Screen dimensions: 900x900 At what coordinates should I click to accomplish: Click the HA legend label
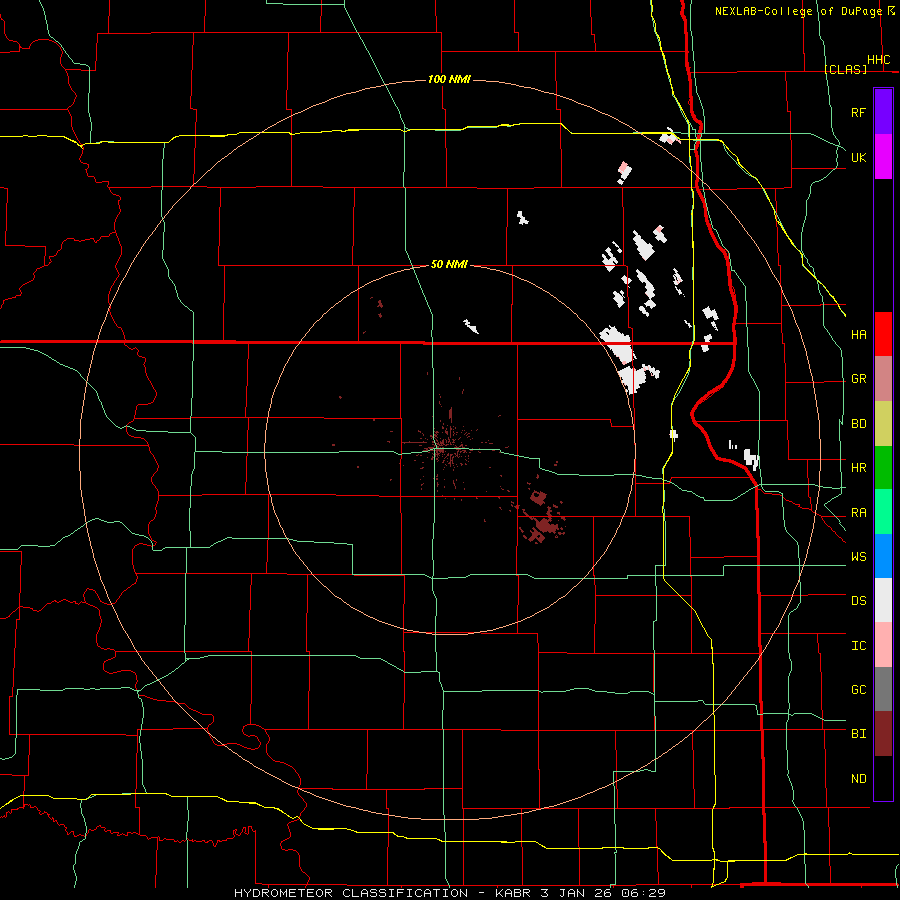[x=858, y=334]
